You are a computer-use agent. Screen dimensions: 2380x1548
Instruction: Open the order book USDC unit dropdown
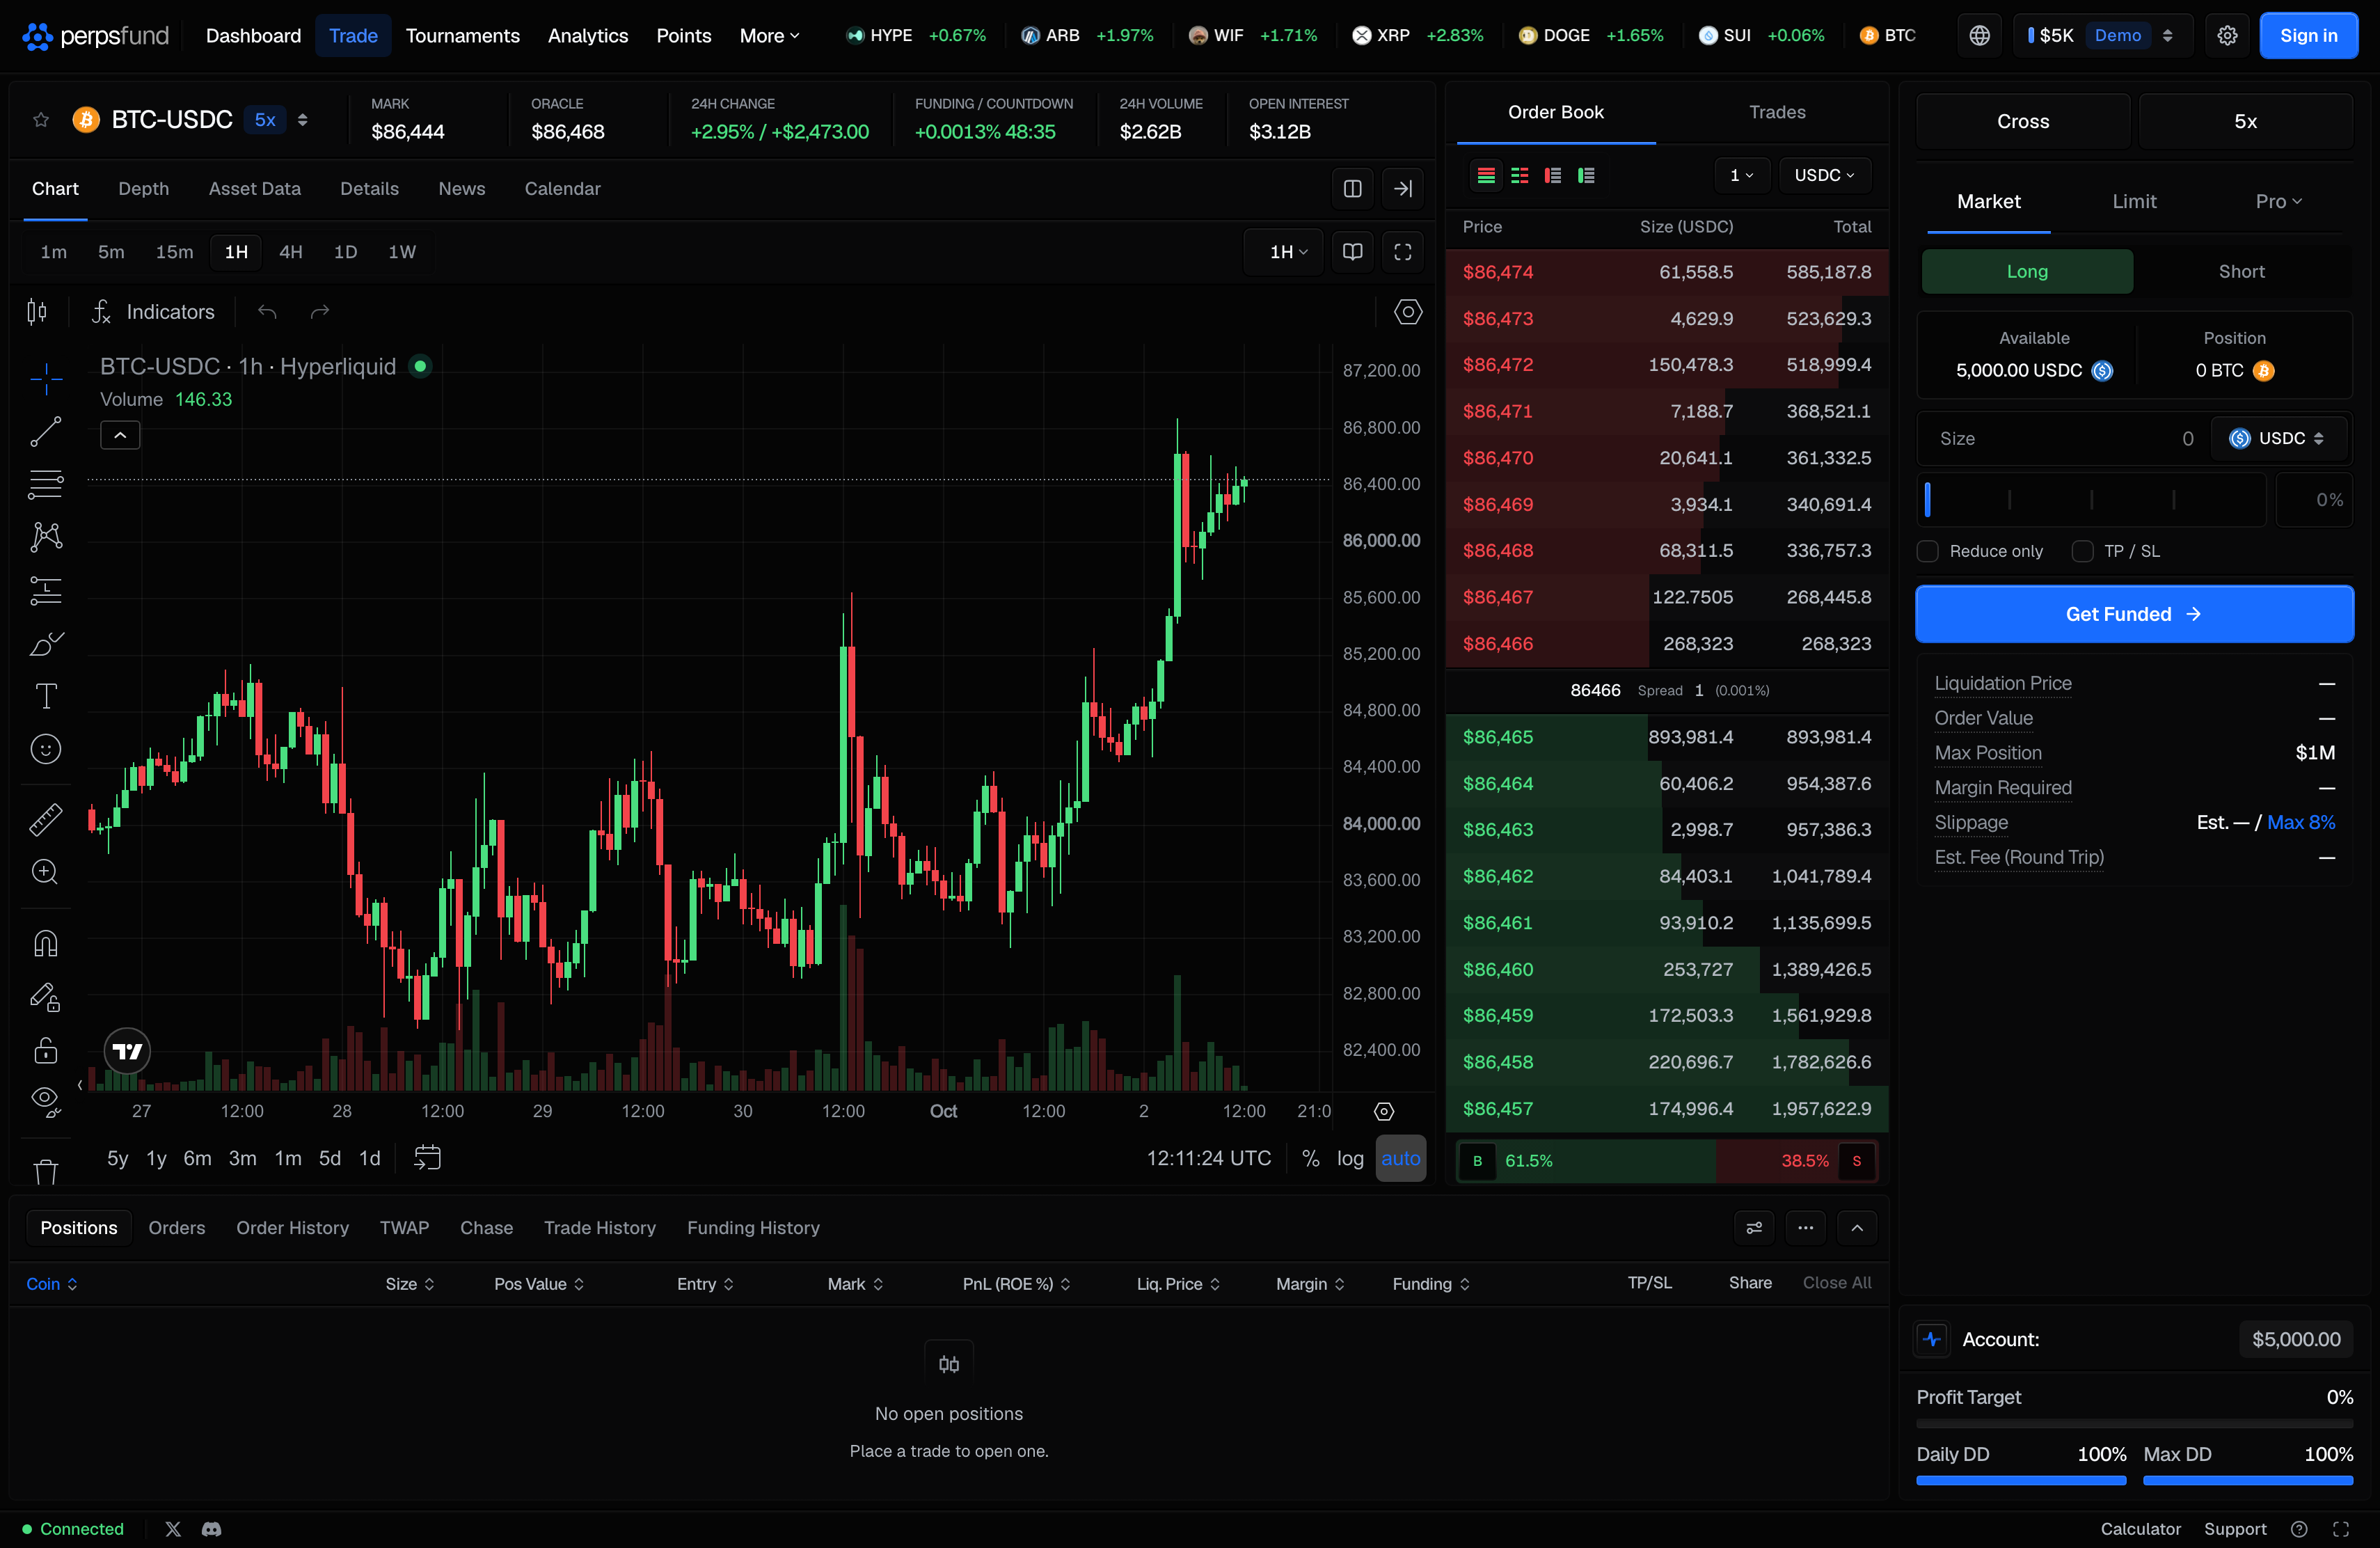click(x=1824, y=176)
